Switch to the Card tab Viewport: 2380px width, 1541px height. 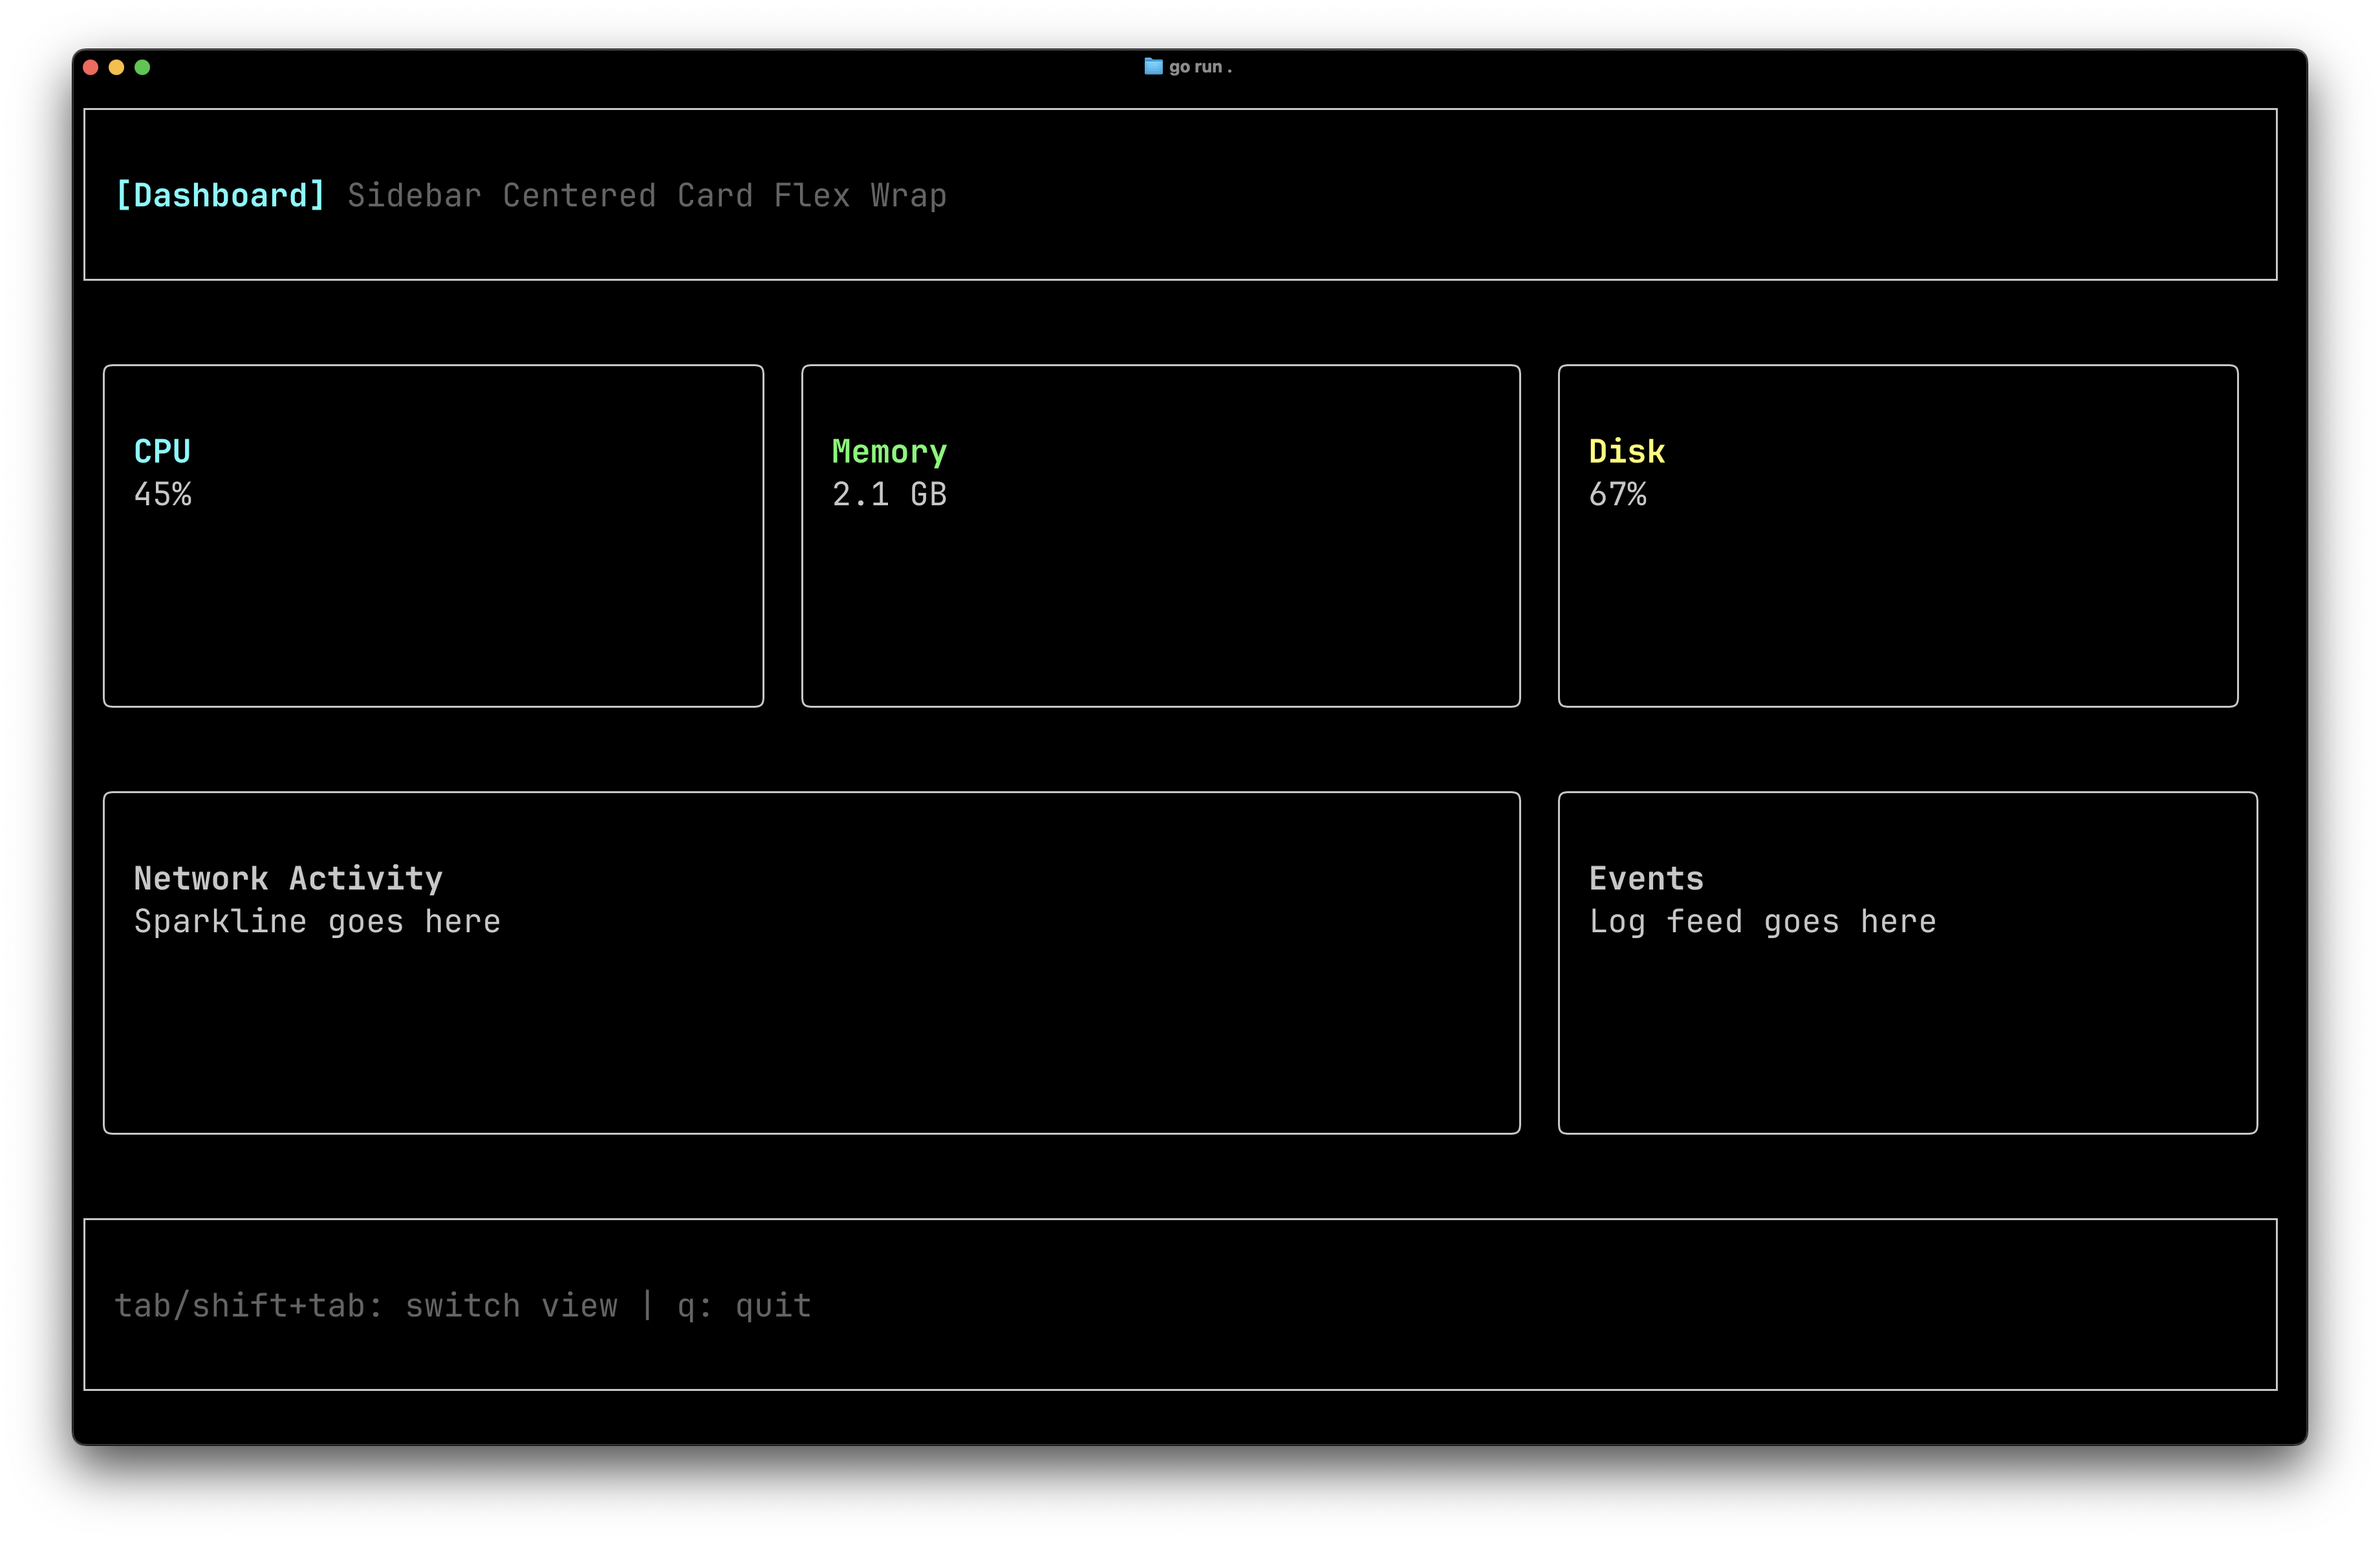click(715, 195)
